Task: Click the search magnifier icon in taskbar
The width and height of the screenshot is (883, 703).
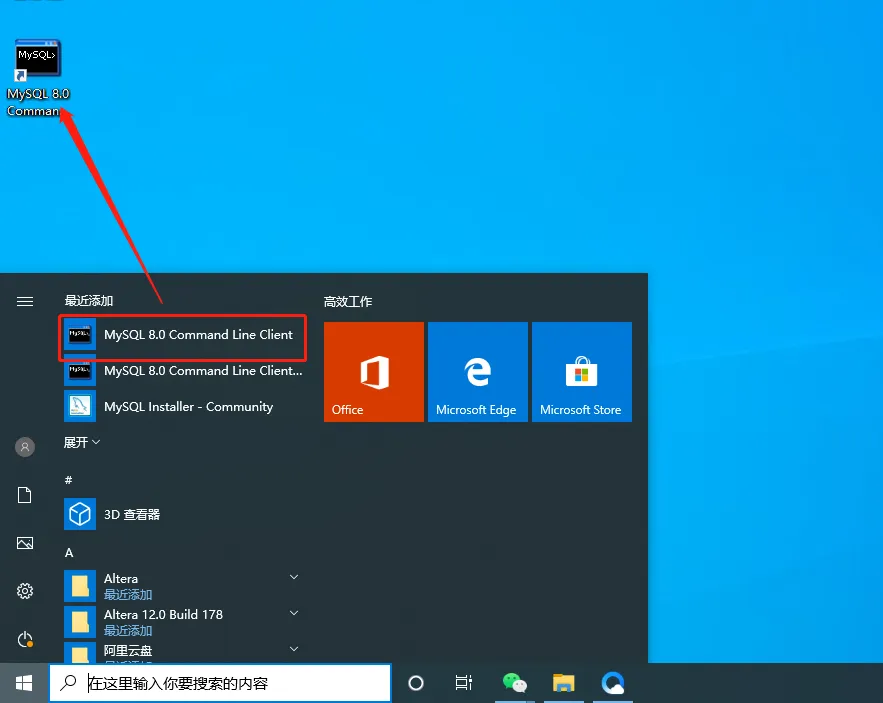Action: [x=68, y=683]
